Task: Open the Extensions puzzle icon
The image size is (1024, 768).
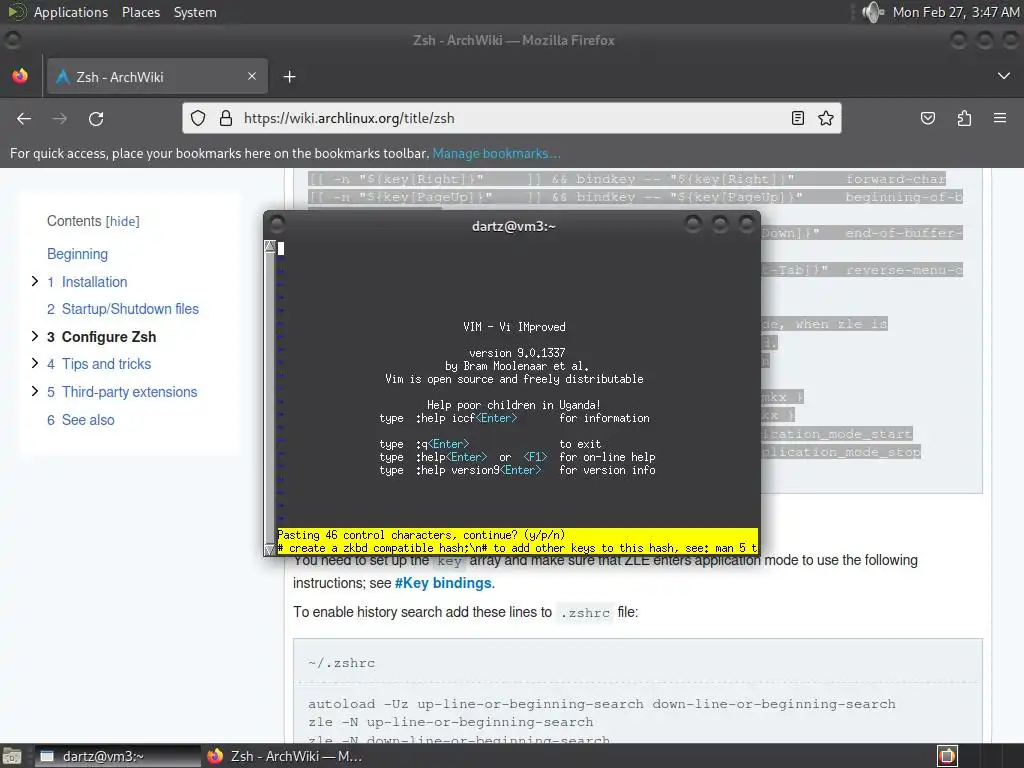Action: 964,118
